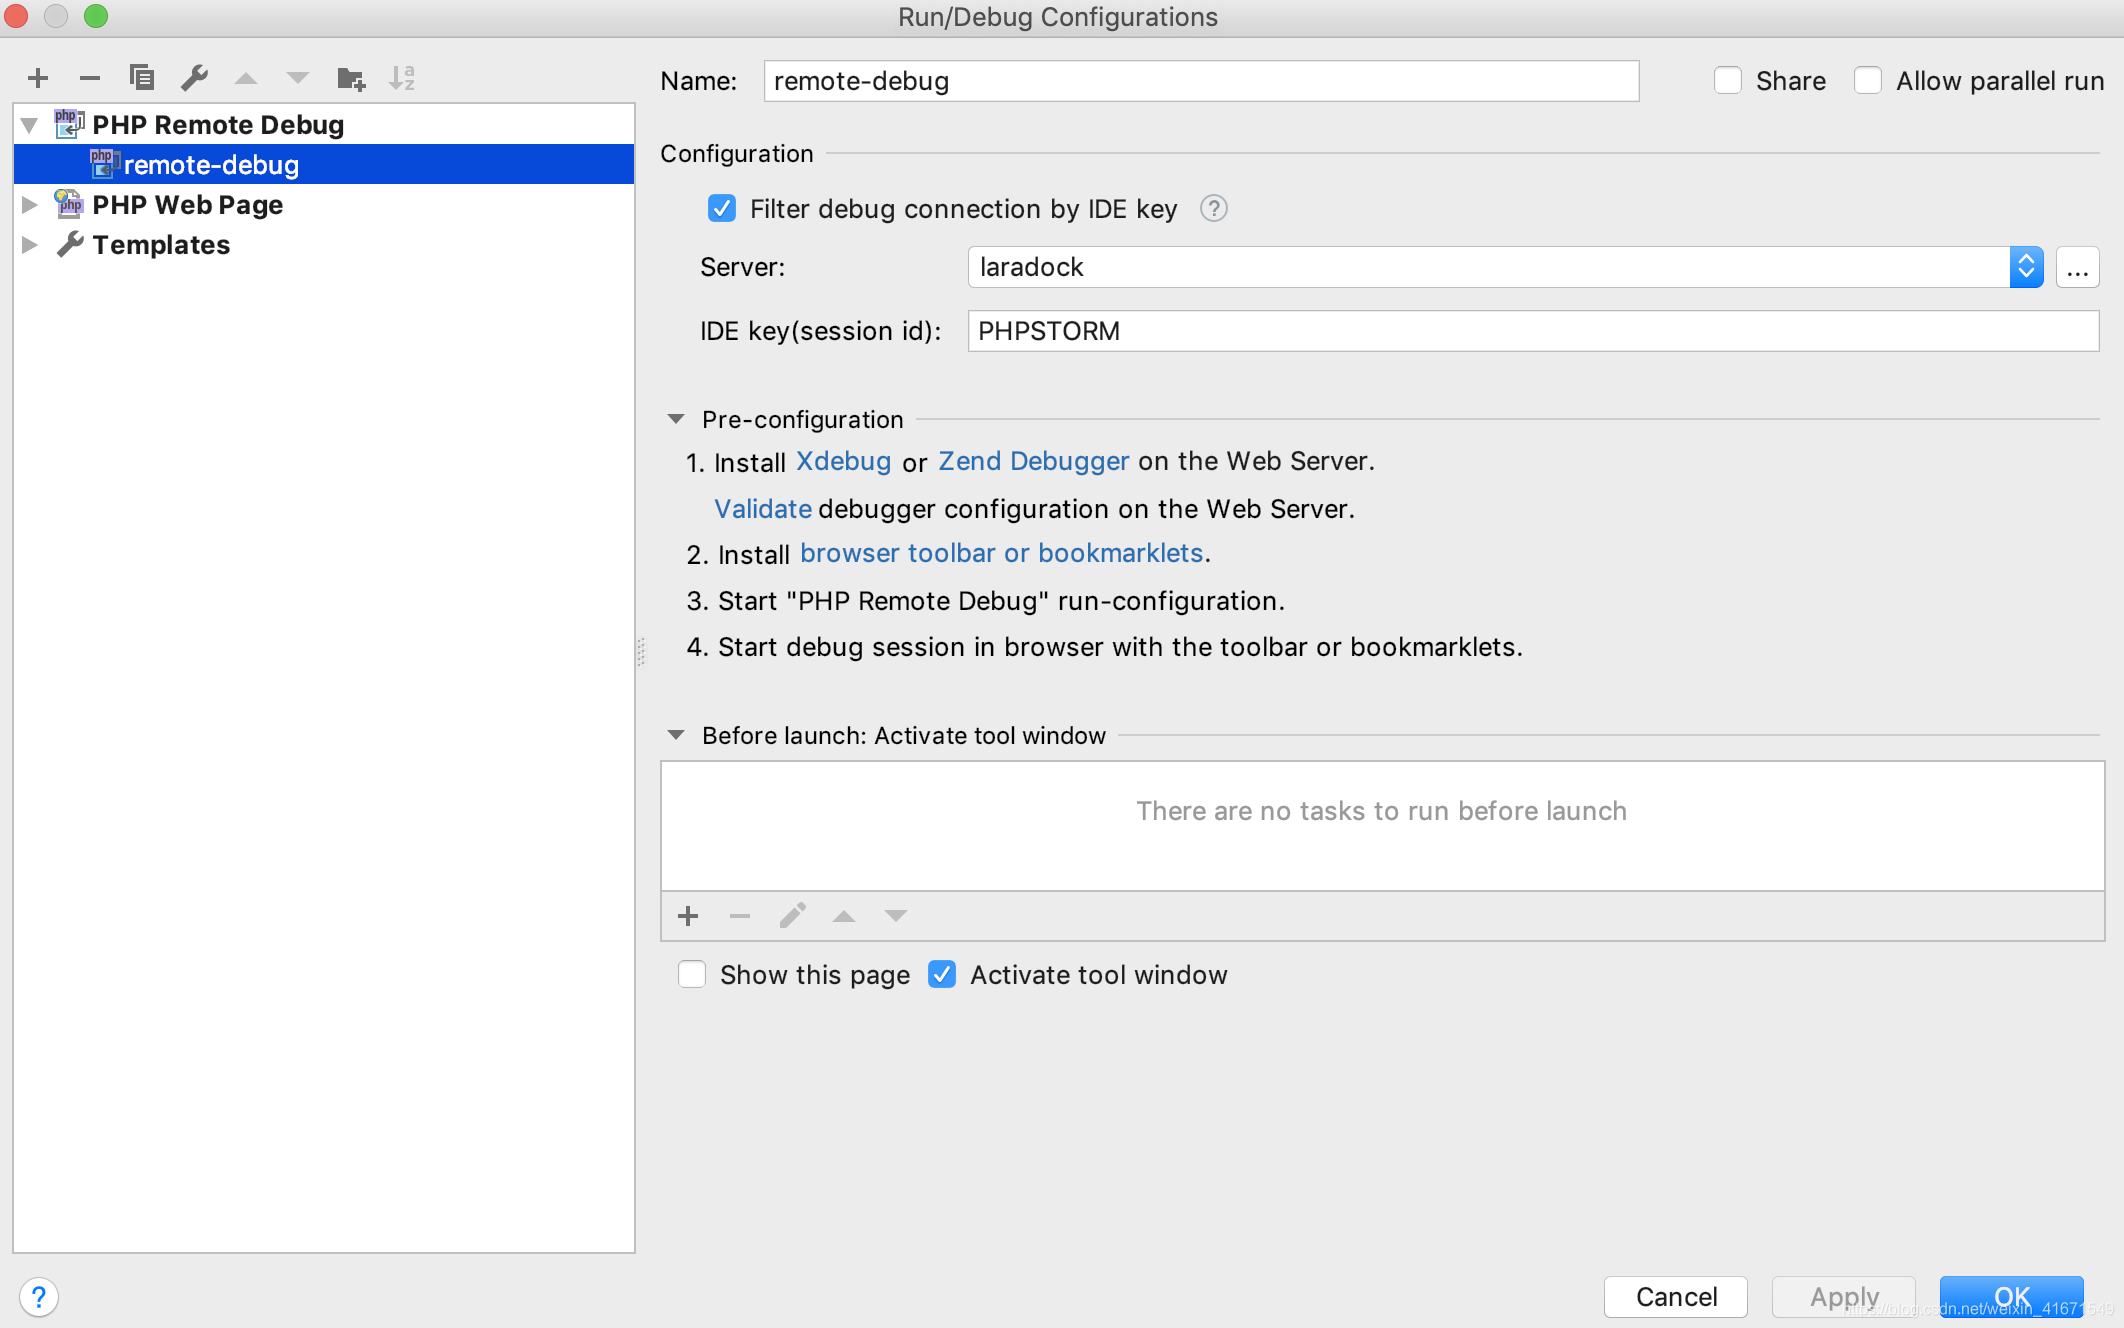This screenshot has height=1328, width=2124.
Task: Collapse Pre-configuration section
Action: click(676, 419)
